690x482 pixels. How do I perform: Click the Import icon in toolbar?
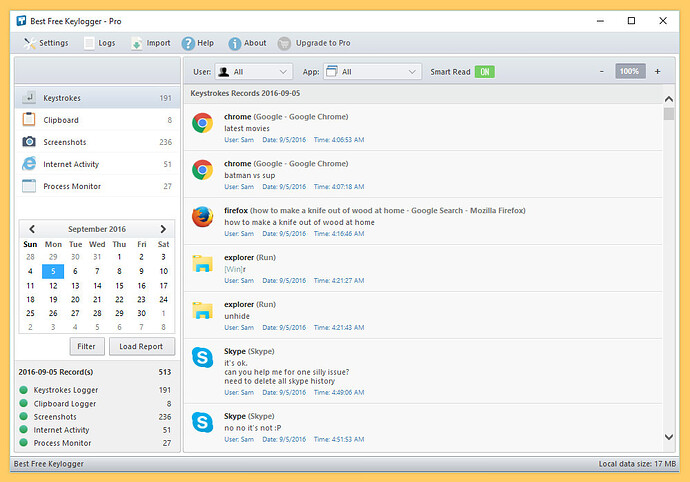click(136, 43)
